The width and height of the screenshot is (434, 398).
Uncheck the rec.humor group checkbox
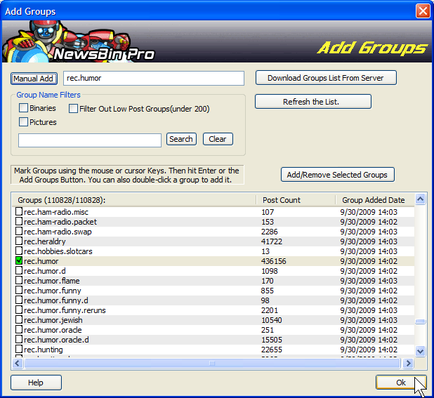click(19, 261)
